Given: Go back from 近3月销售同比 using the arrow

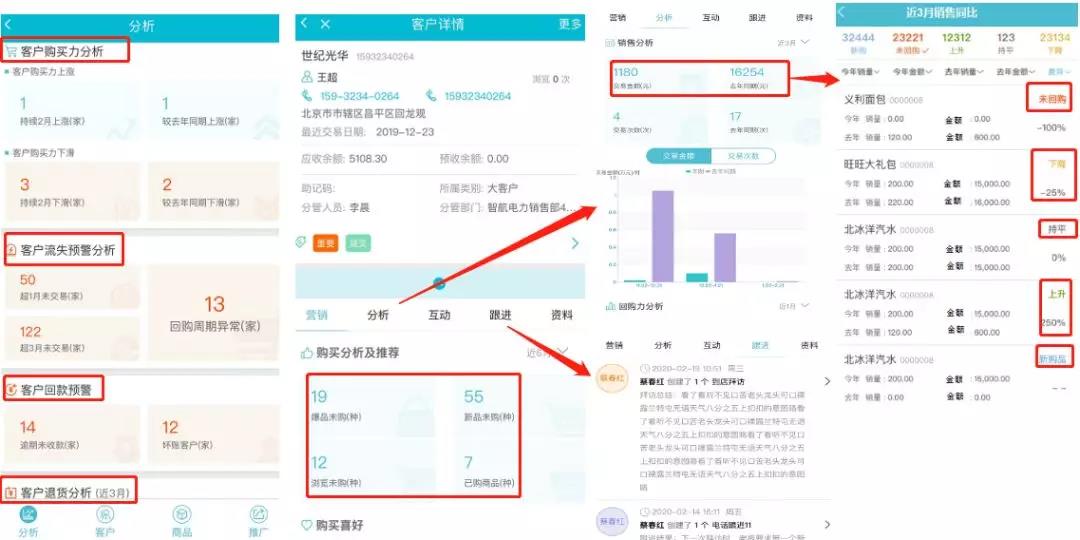Looking at the screenshot, I should point(842,13).
